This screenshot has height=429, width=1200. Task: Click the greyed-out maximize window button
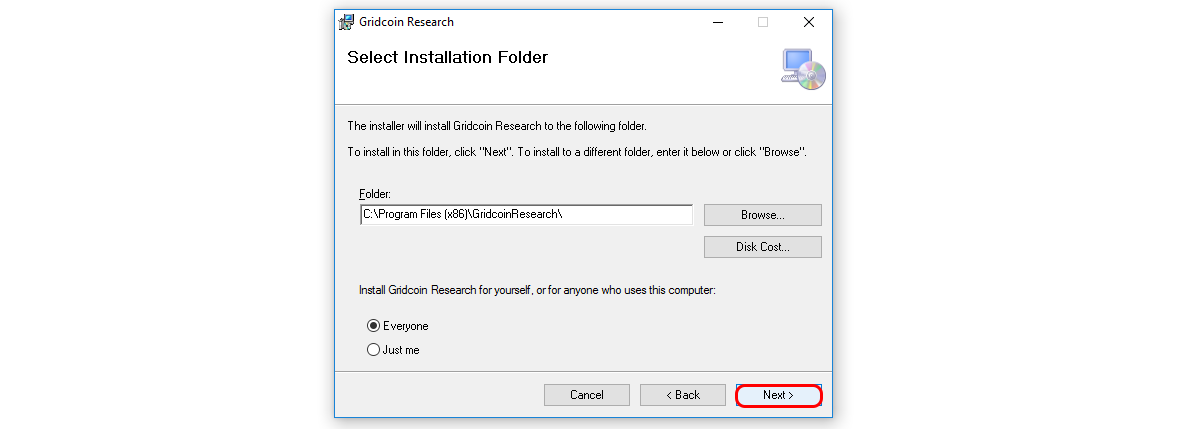coord(763,22)
